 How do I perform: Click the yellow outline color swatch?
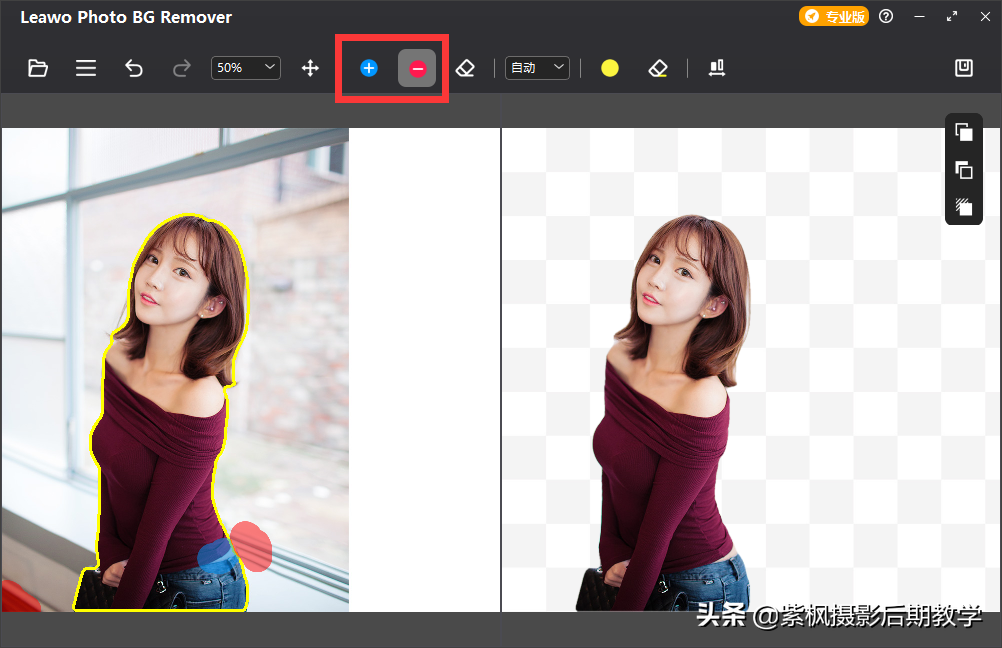tap(610, 68)
